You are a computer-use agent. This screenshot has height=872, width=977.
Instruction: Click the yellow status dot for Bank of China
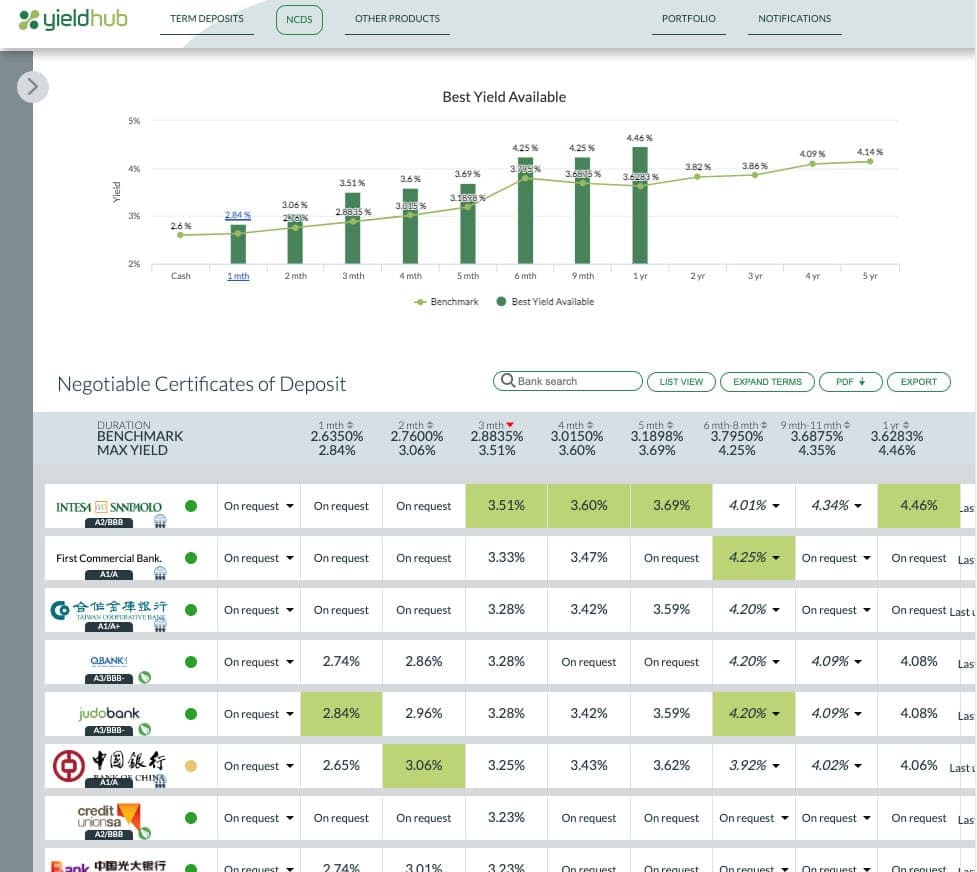click(191, 766)
